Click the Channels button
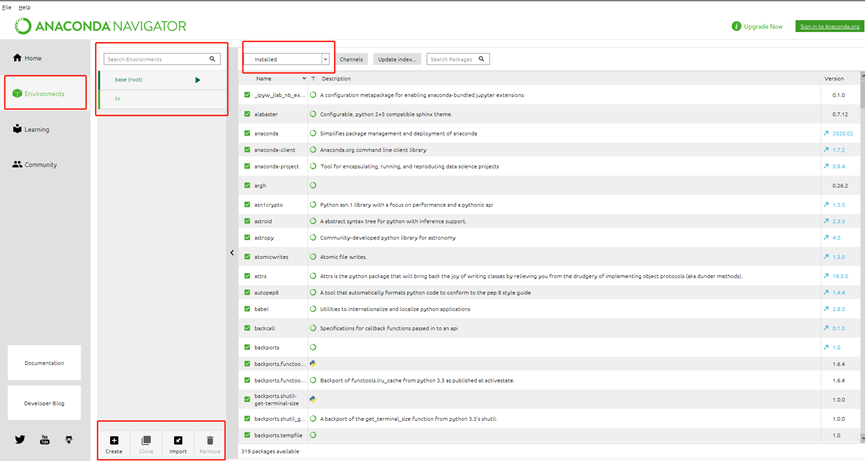The height and width of the screenshot is (461, 865). tap(351, 59)
